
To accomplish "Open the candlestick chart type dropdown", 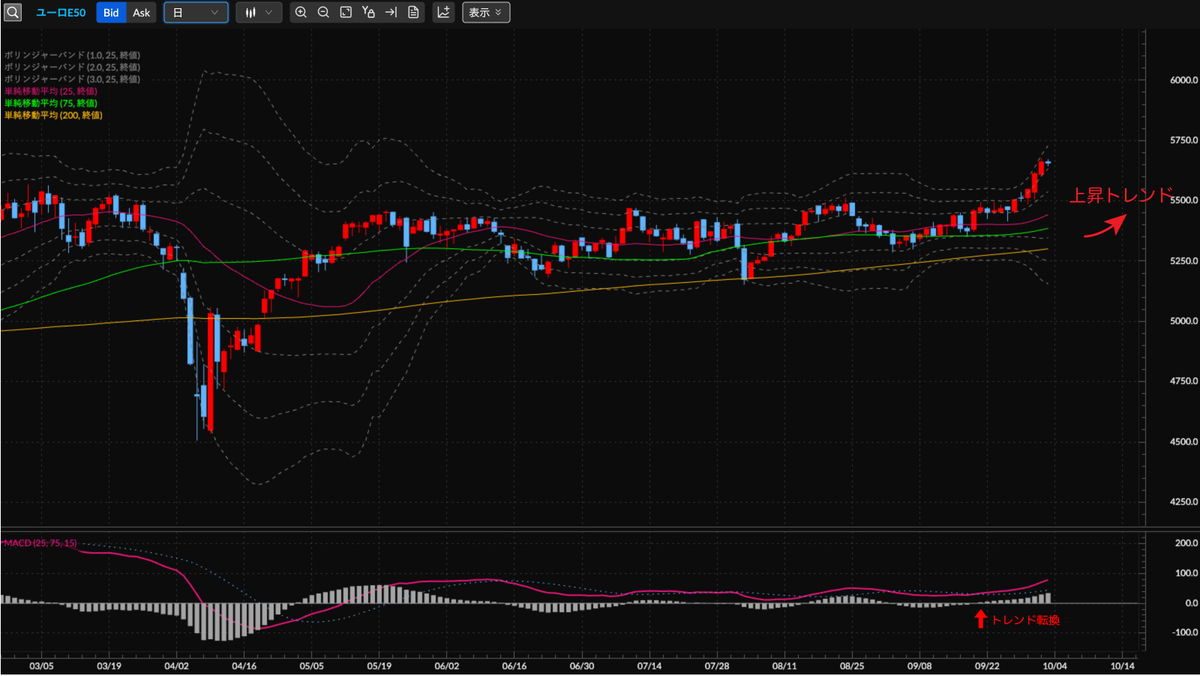I will (x=258, y=13).
